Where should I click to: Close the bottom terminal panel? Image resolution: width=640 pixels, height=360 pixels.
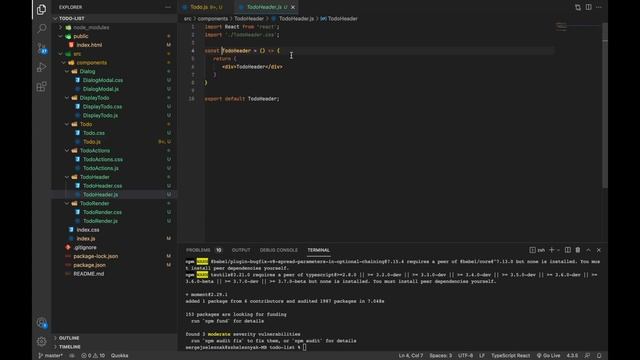click(x=599, y=250)
